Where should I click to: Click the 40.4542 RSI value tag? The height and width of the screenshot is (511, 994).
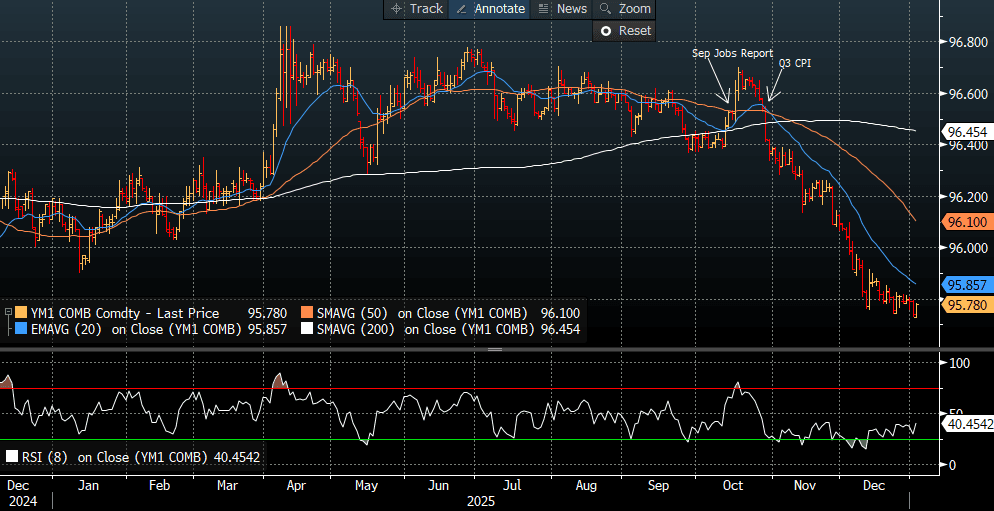[x=968, y=425]
